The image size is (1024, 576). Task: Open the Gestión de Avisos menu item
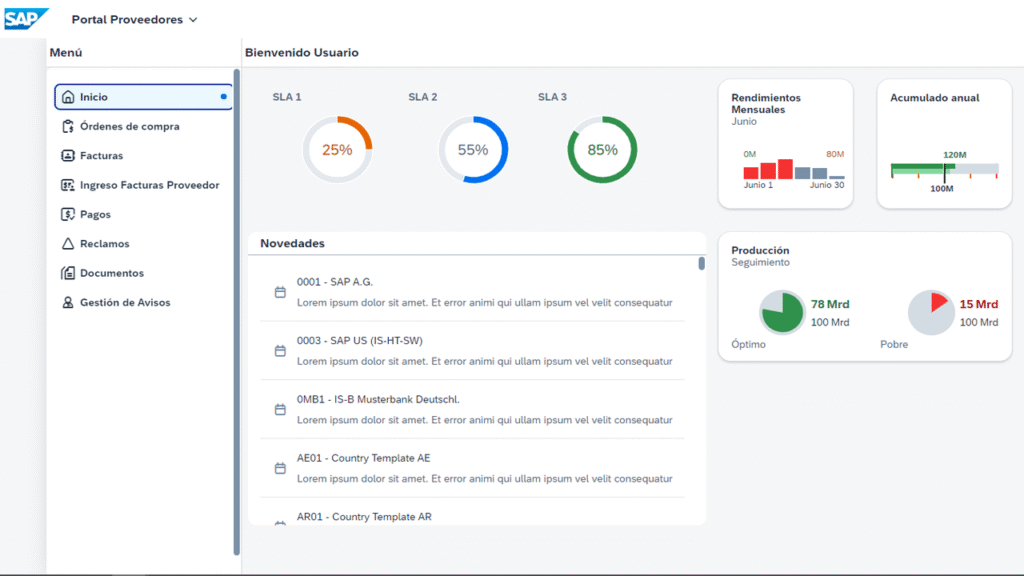(x=125, y=303)
